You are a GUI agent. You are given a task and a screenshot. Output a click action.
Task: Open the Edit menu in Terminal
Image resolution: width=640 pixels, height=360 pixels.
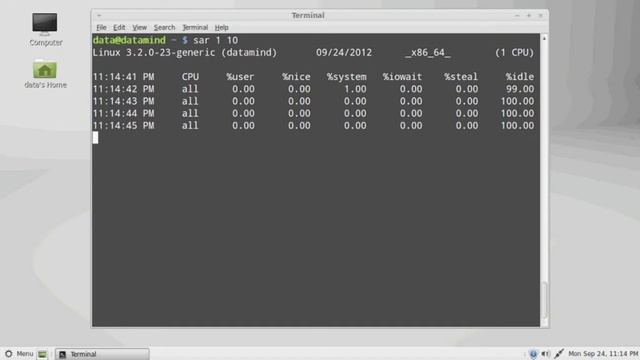[x=119, y=27]
